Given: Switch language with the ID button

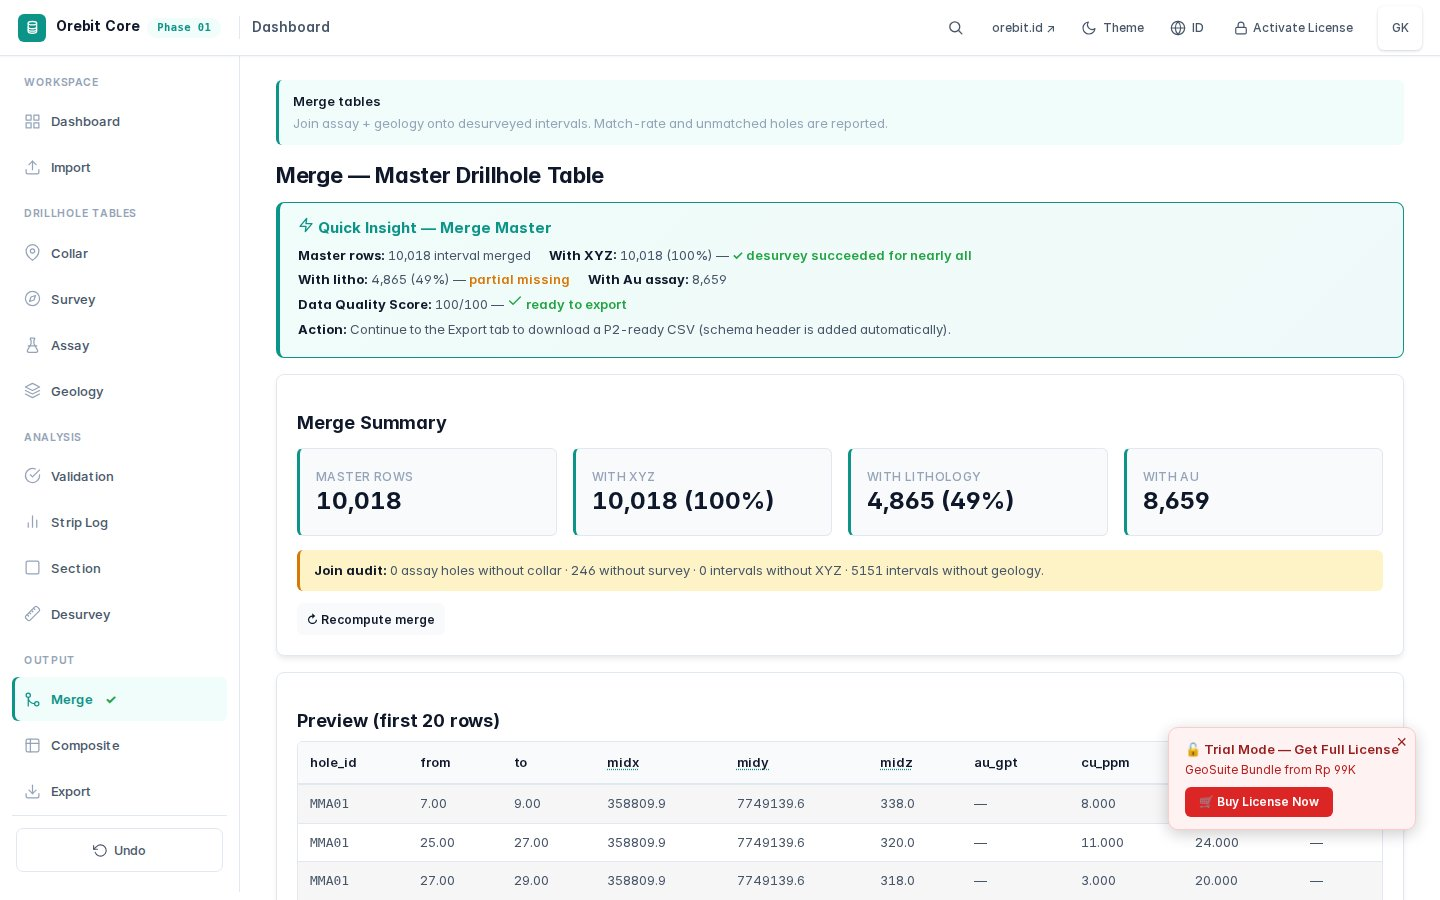Looking at the screenshot, I should 1187,28.
